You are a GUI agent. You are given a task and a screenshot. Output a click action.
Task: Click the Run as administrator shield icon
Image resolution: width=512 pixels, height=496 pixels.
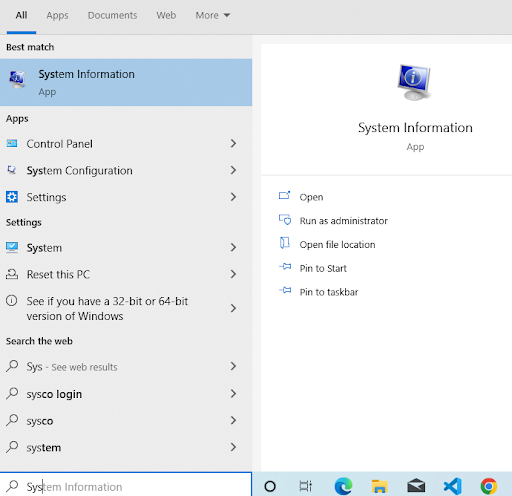point(285,220)
